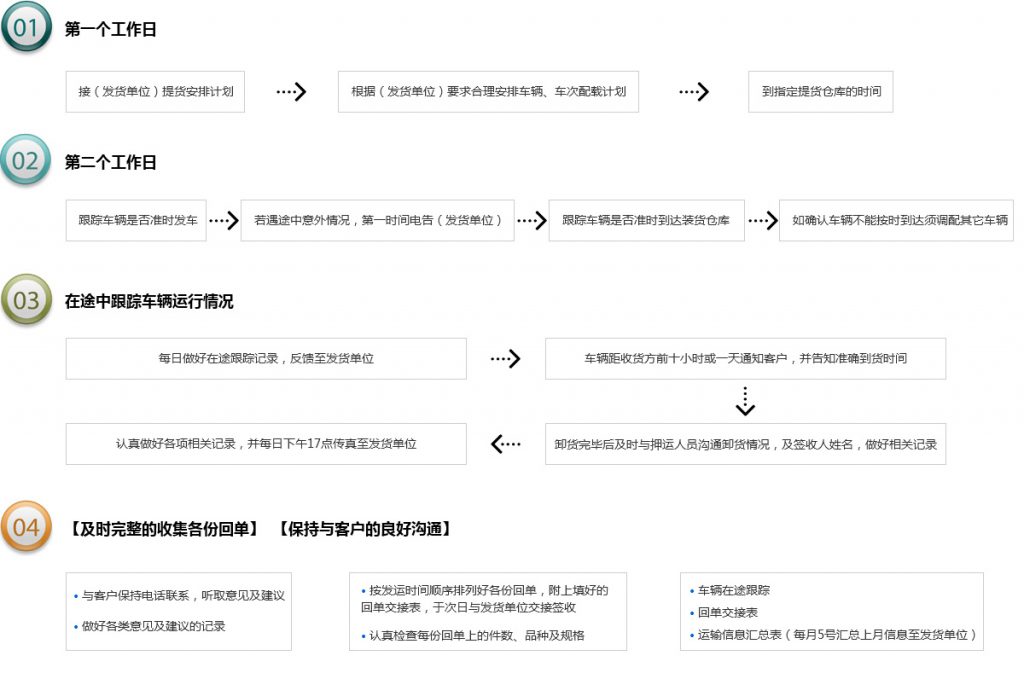Click the 到指定提货仓库的时间 box

point(821,92)
